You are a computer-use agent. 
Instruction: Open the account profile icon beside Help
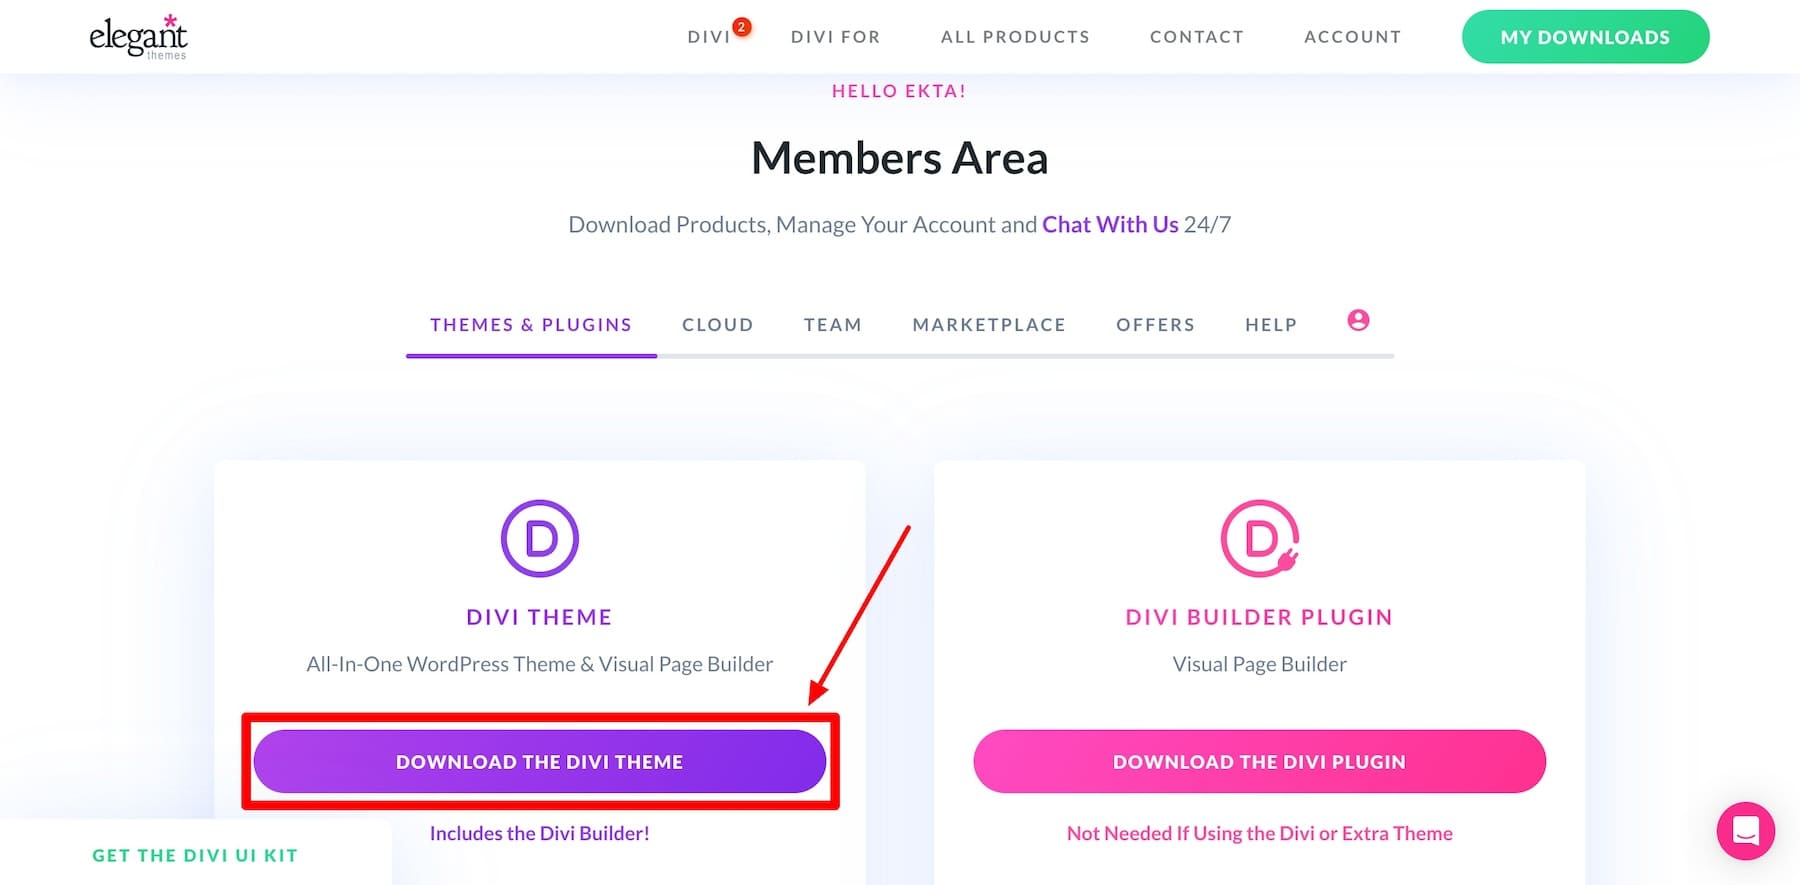pyautogui.click(x=1358, y=320)
